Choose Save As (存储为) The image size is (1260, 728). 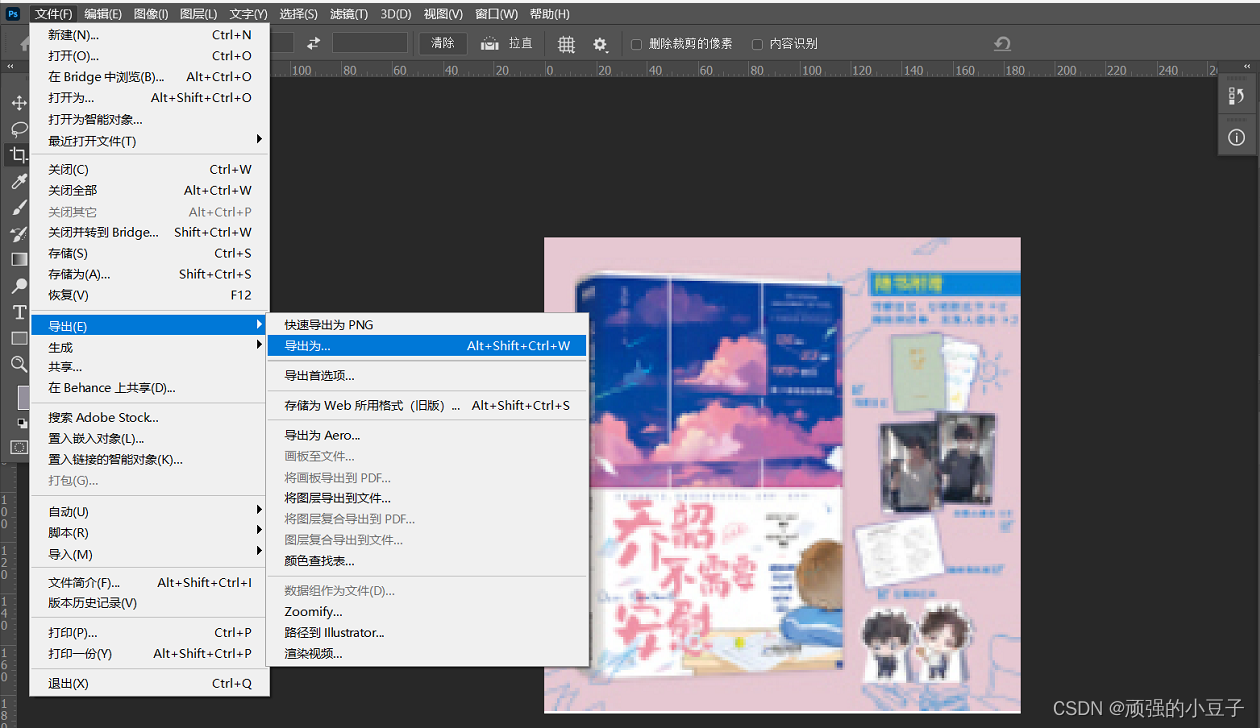click(149, 274)
